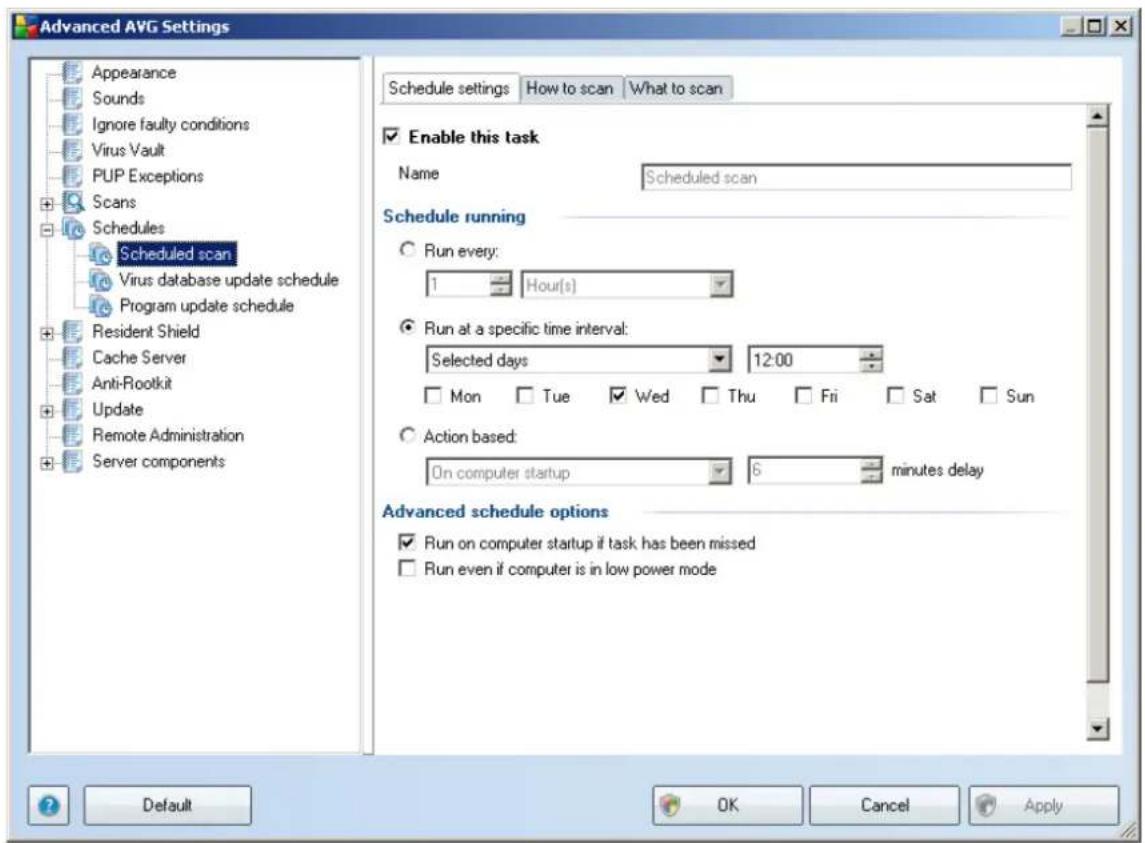Viewport: 1145px width, 843px height.
Task: Click the Name field Scheduled scan
Action: [x=857, y=178]
